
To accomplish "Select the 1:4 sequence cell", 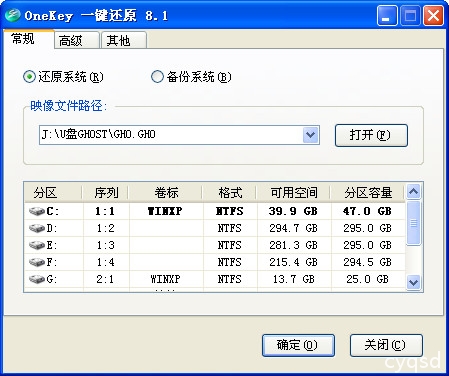I will pos(106,262).
